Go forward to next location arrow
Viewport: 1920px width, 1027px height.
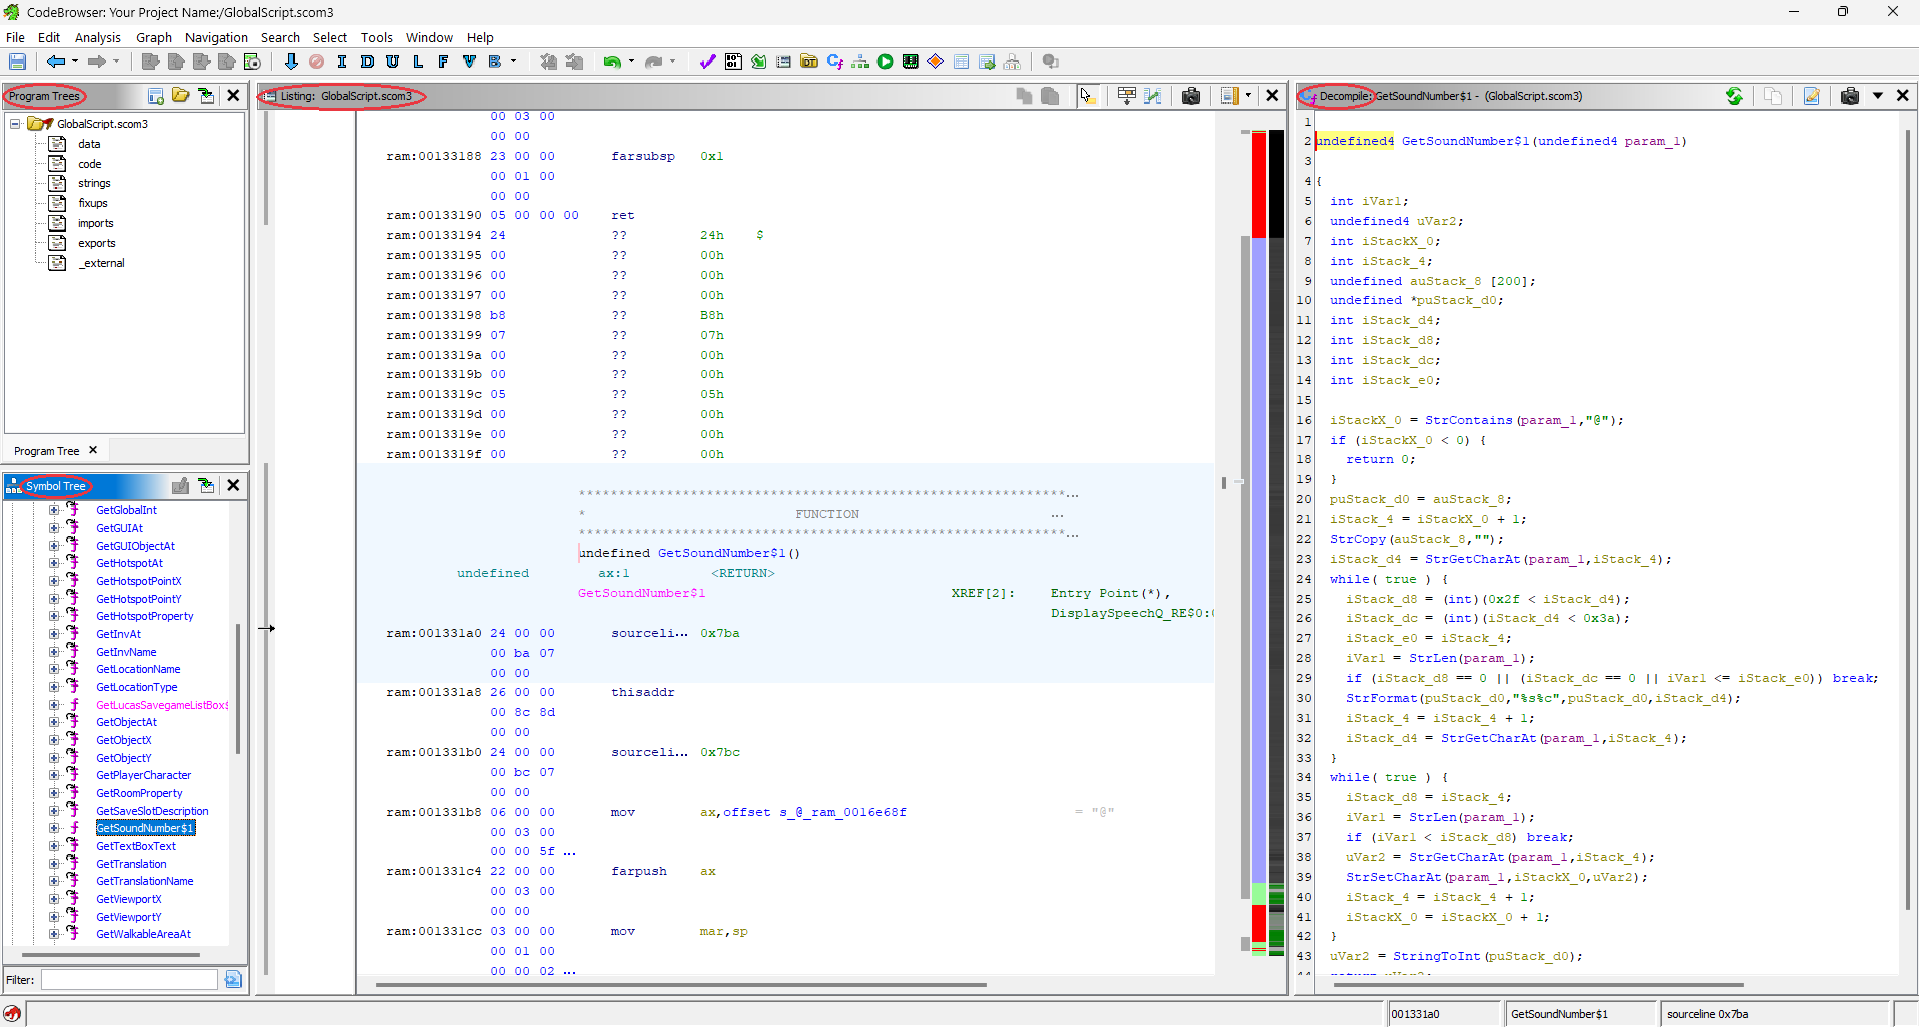[x=97, y=62]
